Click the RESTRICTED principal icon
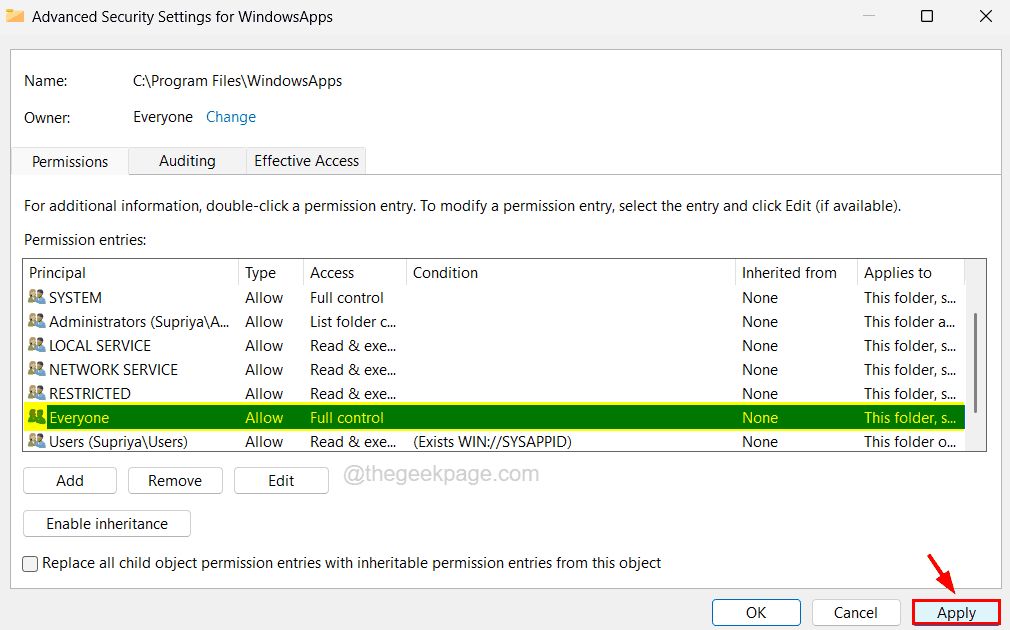This screenshot has height=630, width=1010. coord(37,392)
